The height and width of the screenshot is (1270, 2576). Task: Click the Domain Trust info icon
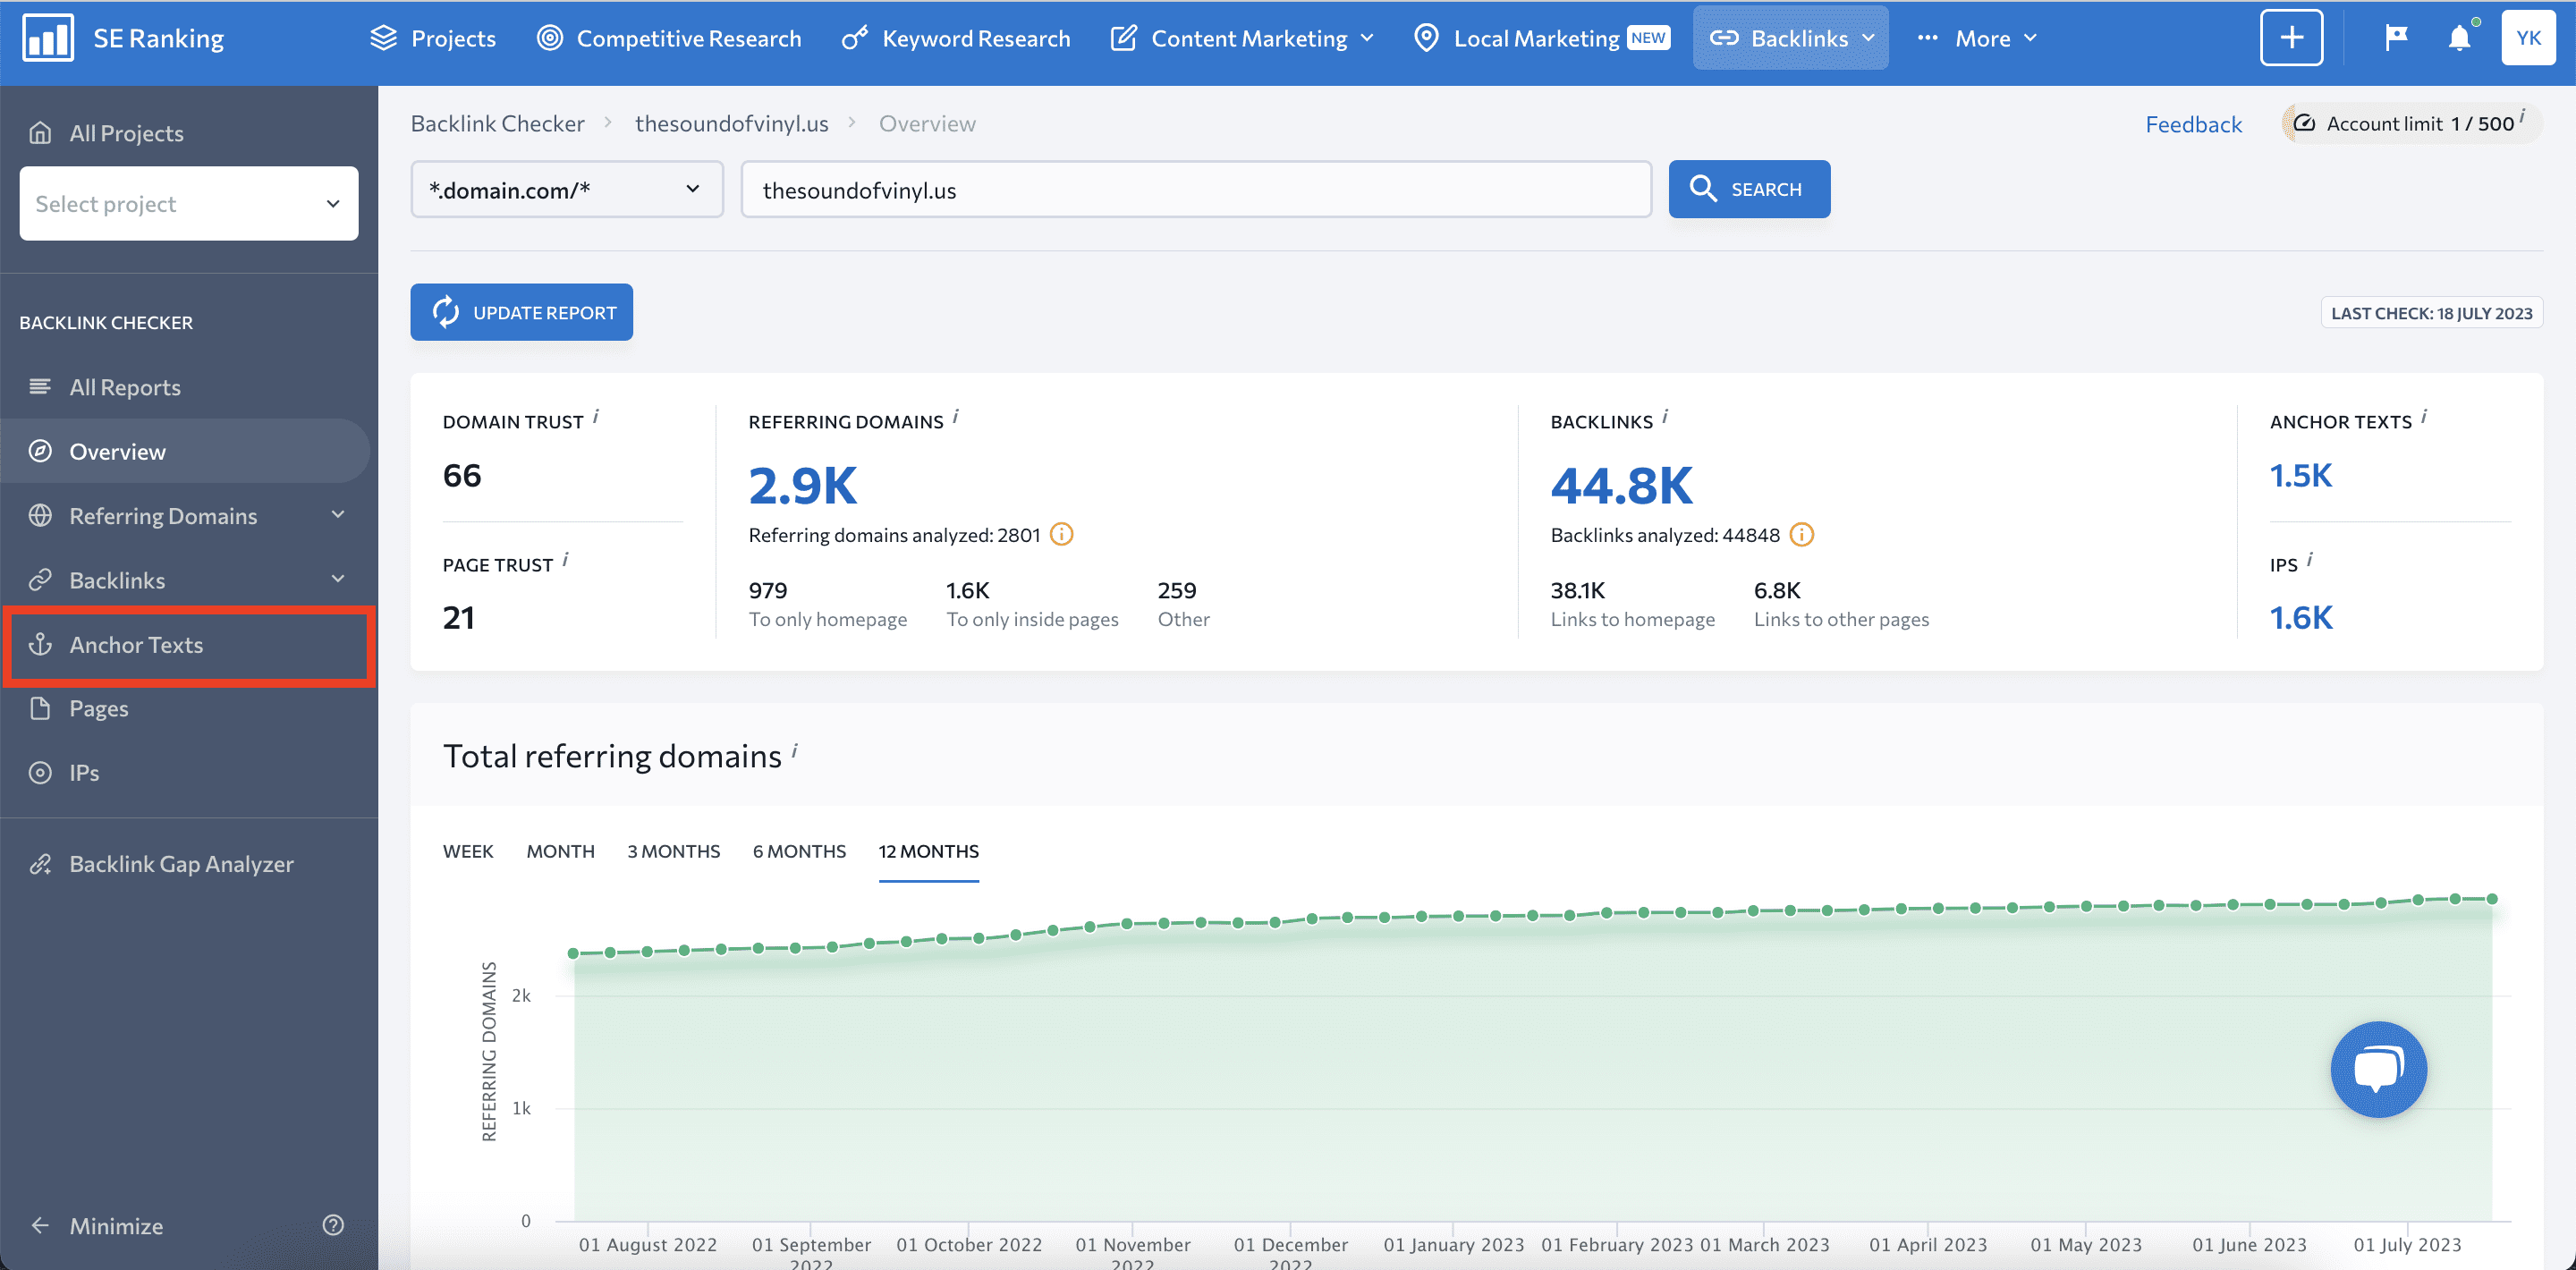tap(596, 416)
